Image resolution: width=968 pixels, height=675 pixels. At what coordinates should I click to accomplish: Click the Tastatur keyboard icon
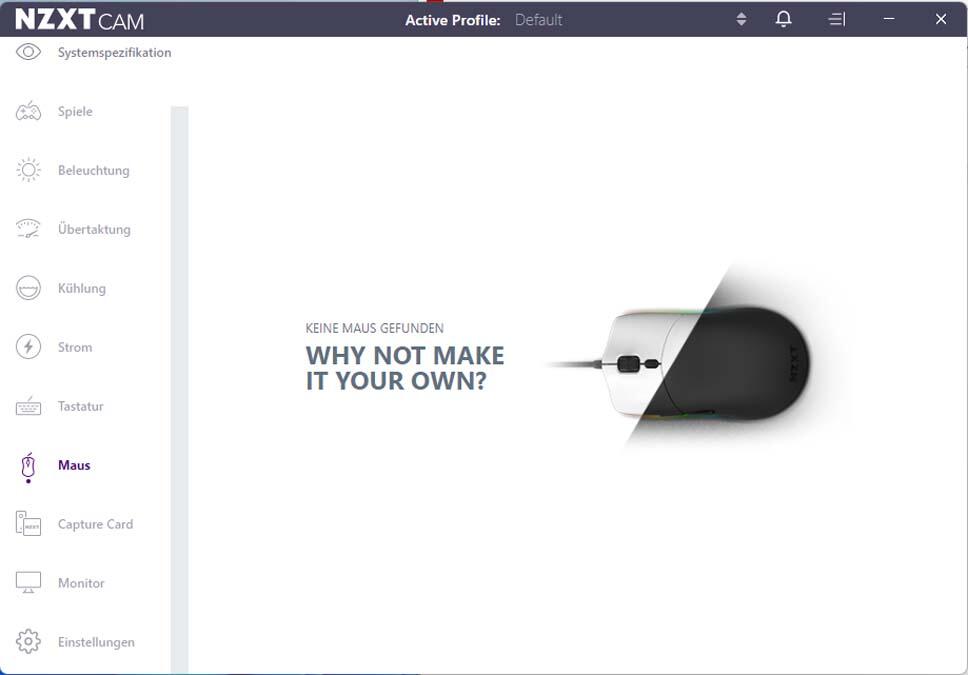[28, 406]
